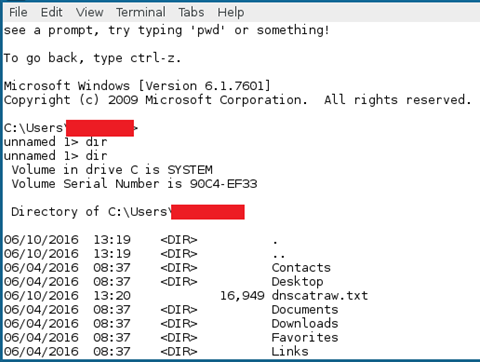This screenshot has width=480, height=362.
Task: Open the View menu
Action: pos(89,12)
